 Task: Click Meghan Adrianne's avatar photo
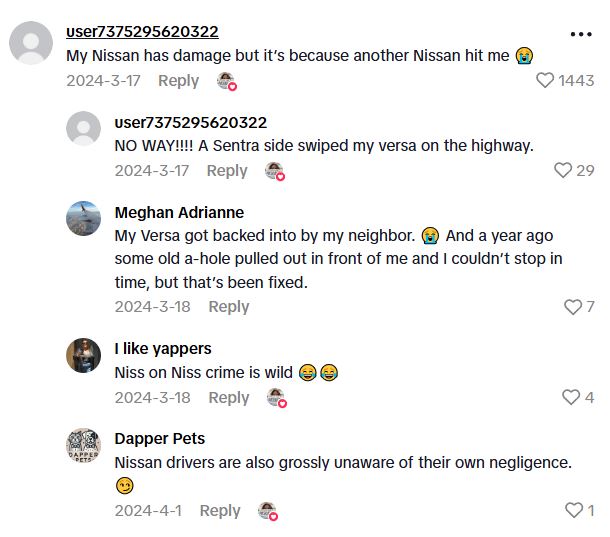83,219
